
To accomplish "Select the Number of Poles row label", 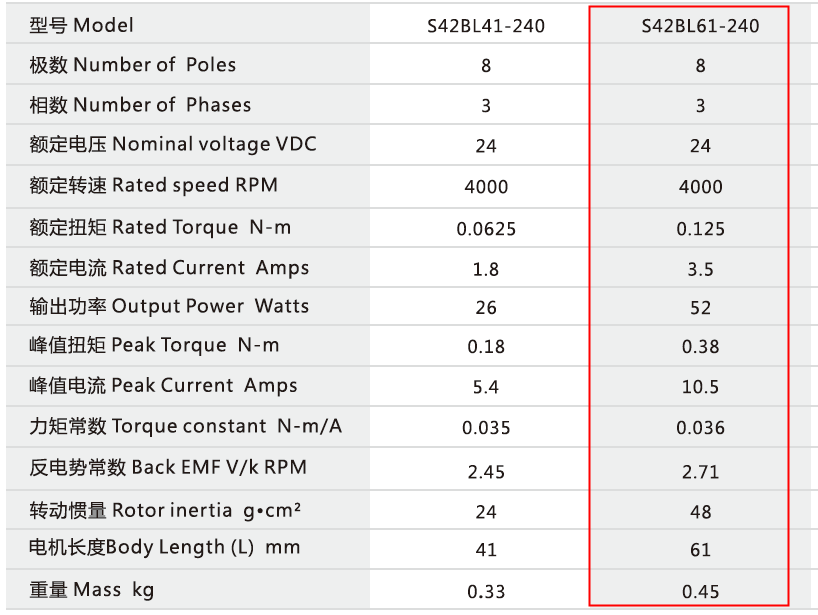I will [x=133, y=65].
